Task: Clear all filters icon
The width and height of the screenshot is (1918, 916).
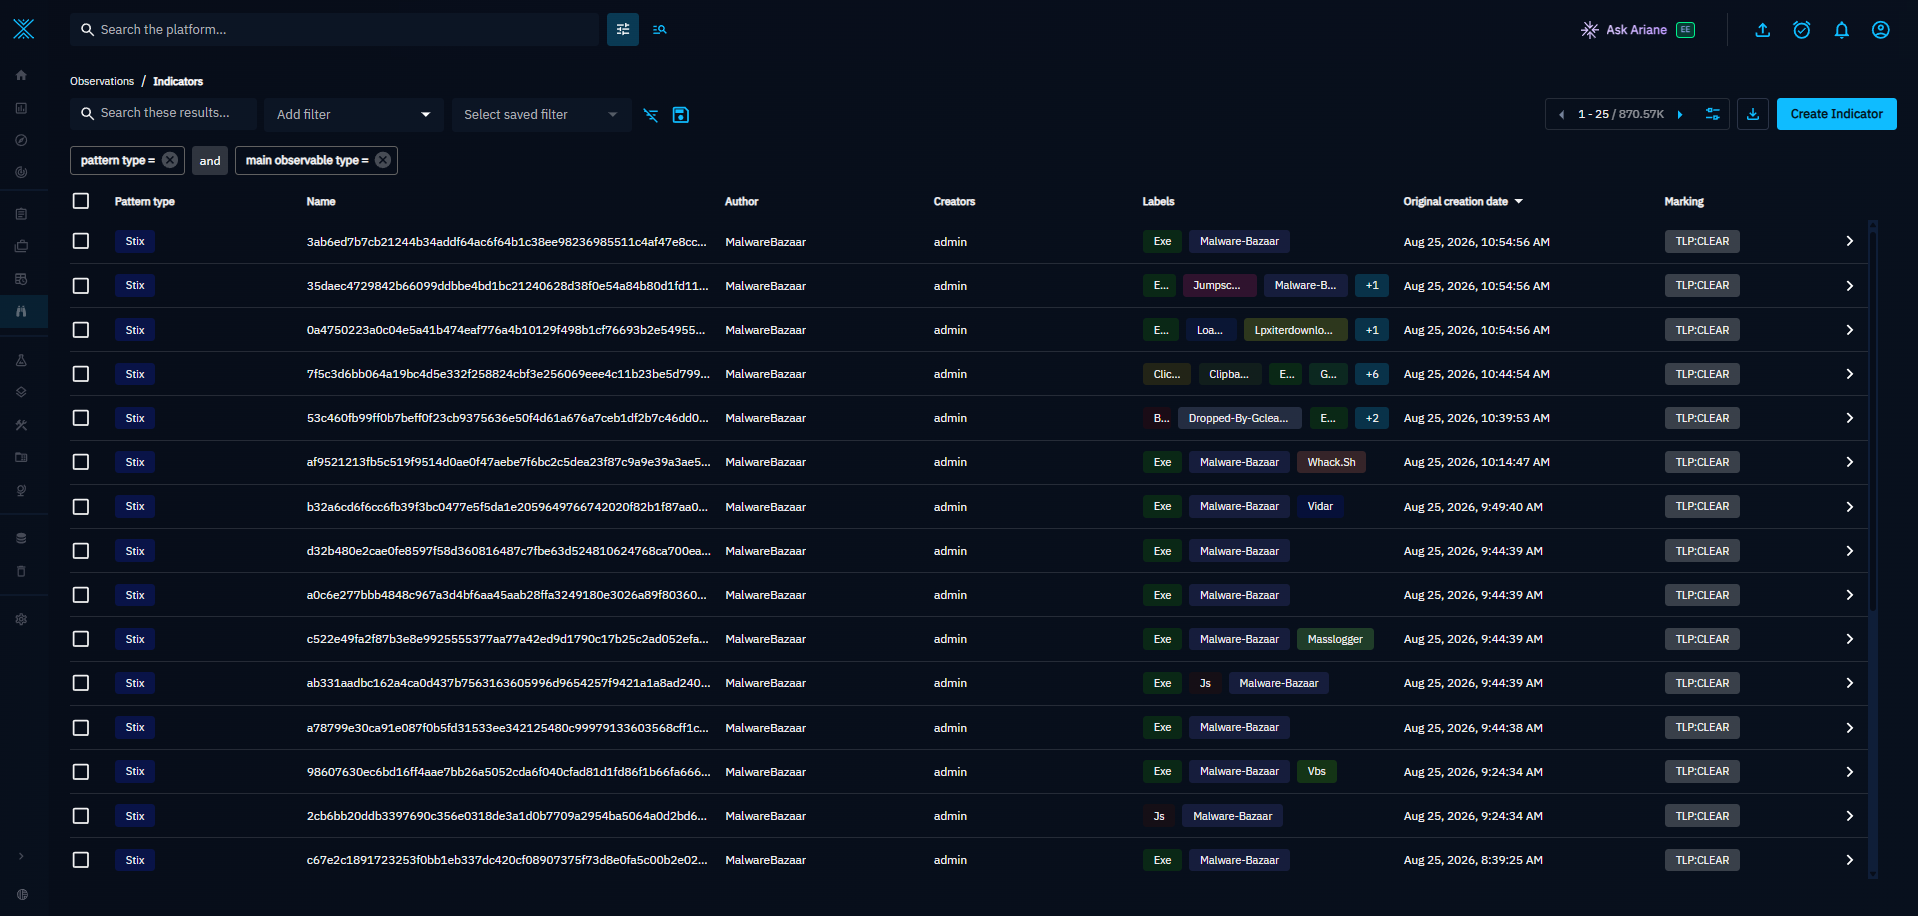Action: click(x=651, y=115)
